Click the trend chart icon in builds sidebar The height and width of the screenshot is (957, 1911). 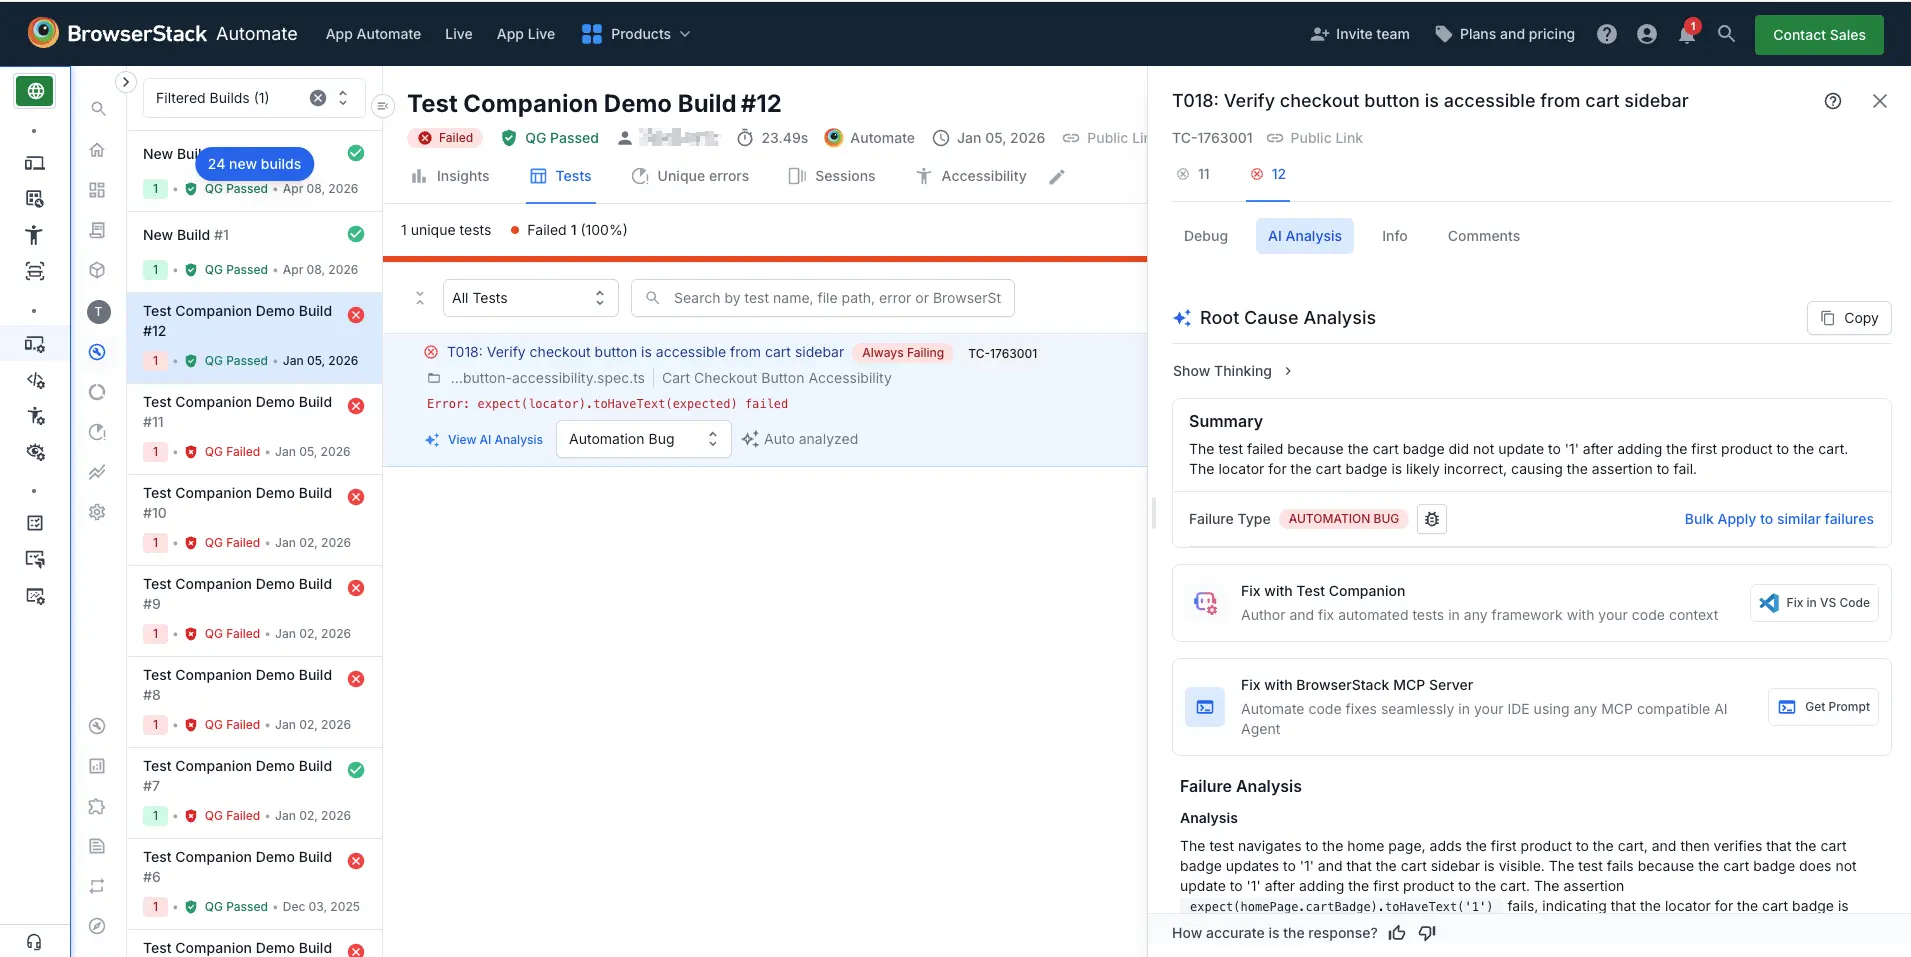(x=97, y=472)
